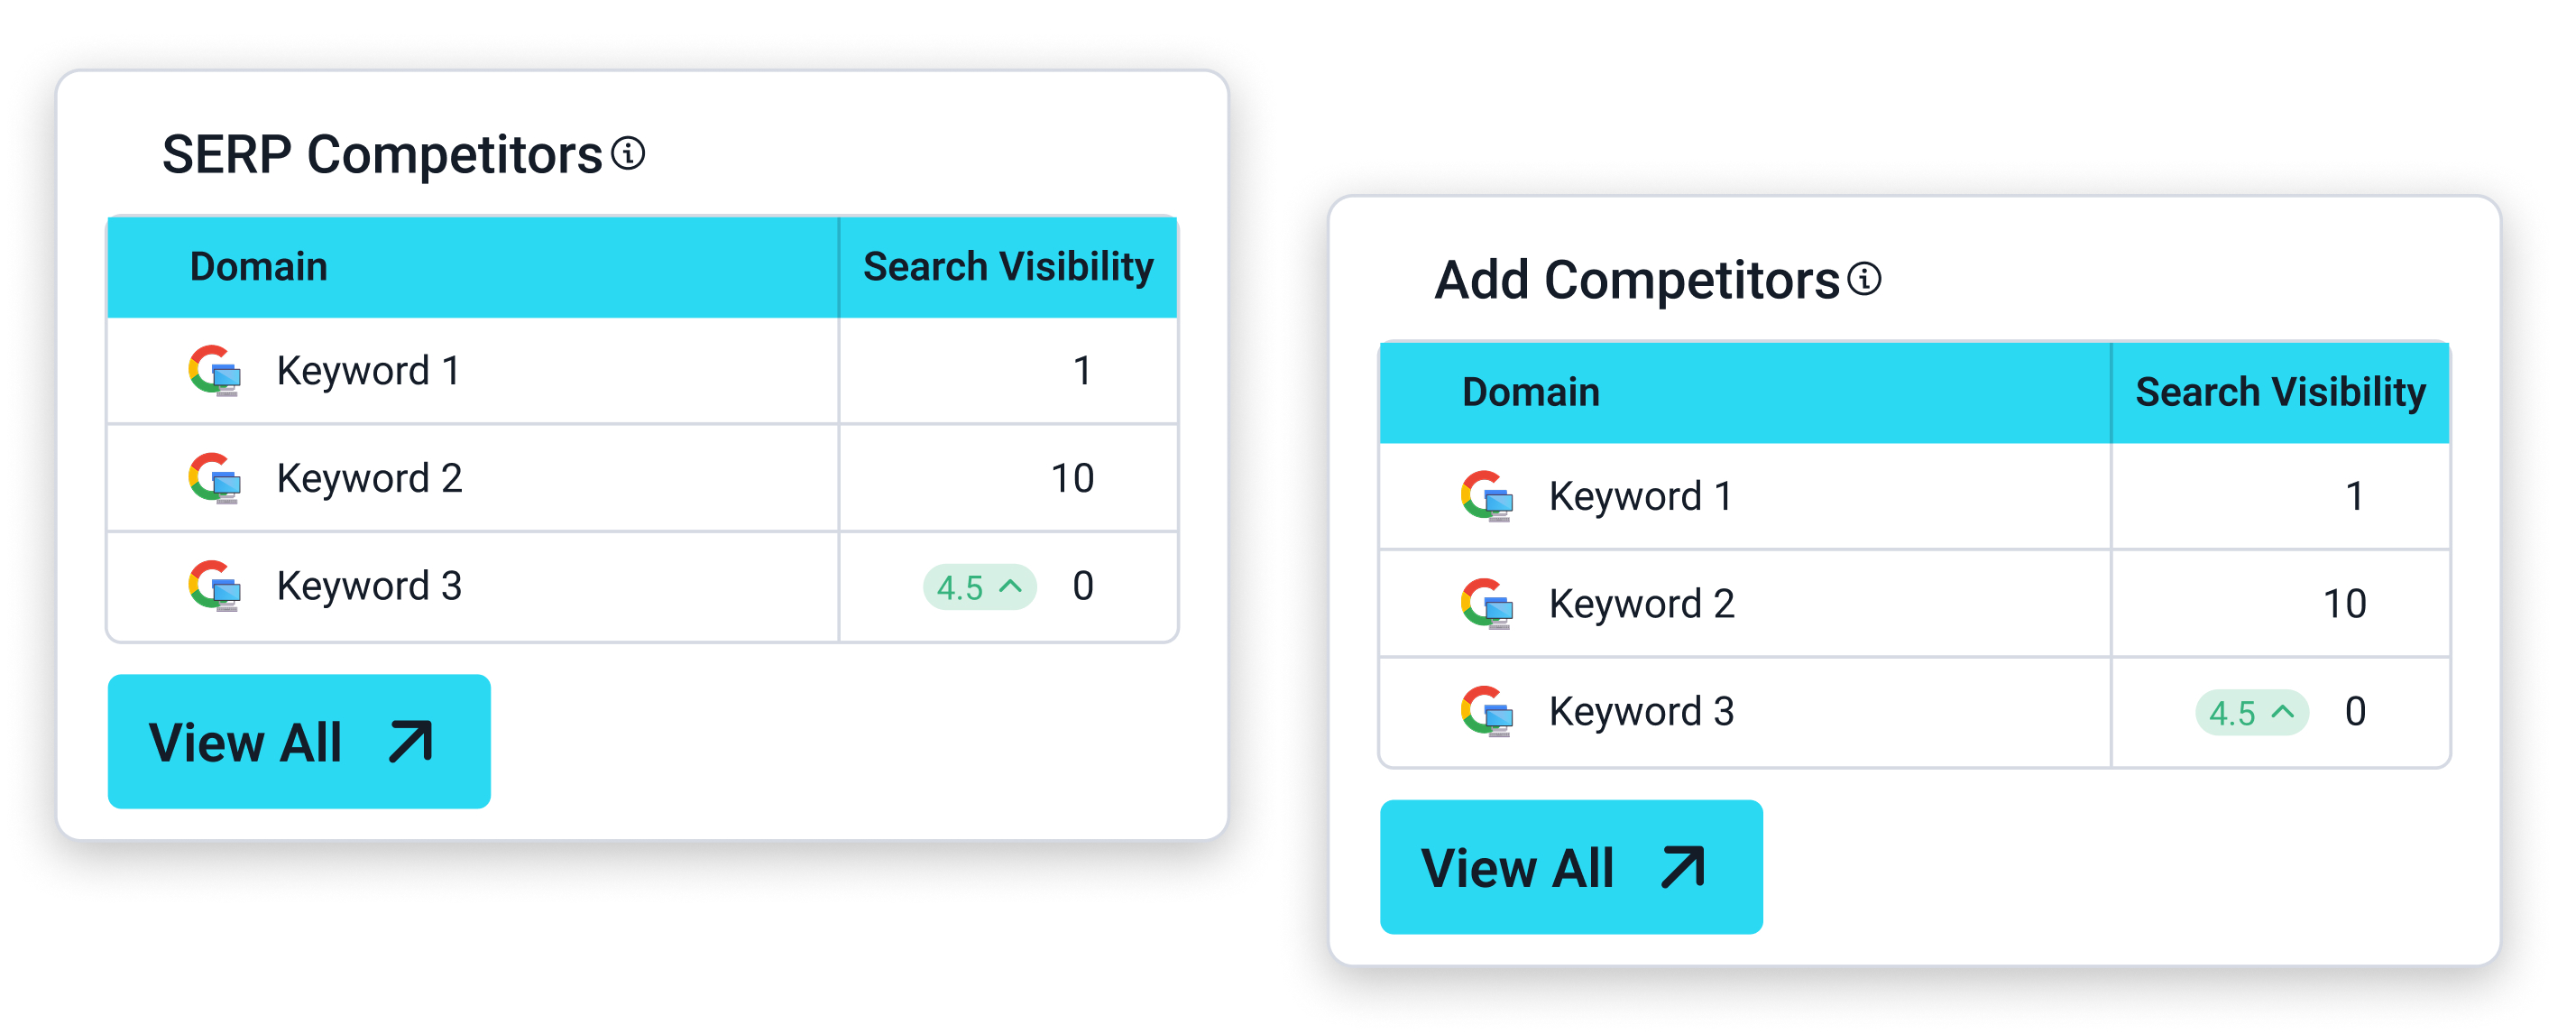The image size is (2576, 1034).
Task: Click the info icon beside SERP Competitors
Action: pyautogui.click(x=628, y=154)
